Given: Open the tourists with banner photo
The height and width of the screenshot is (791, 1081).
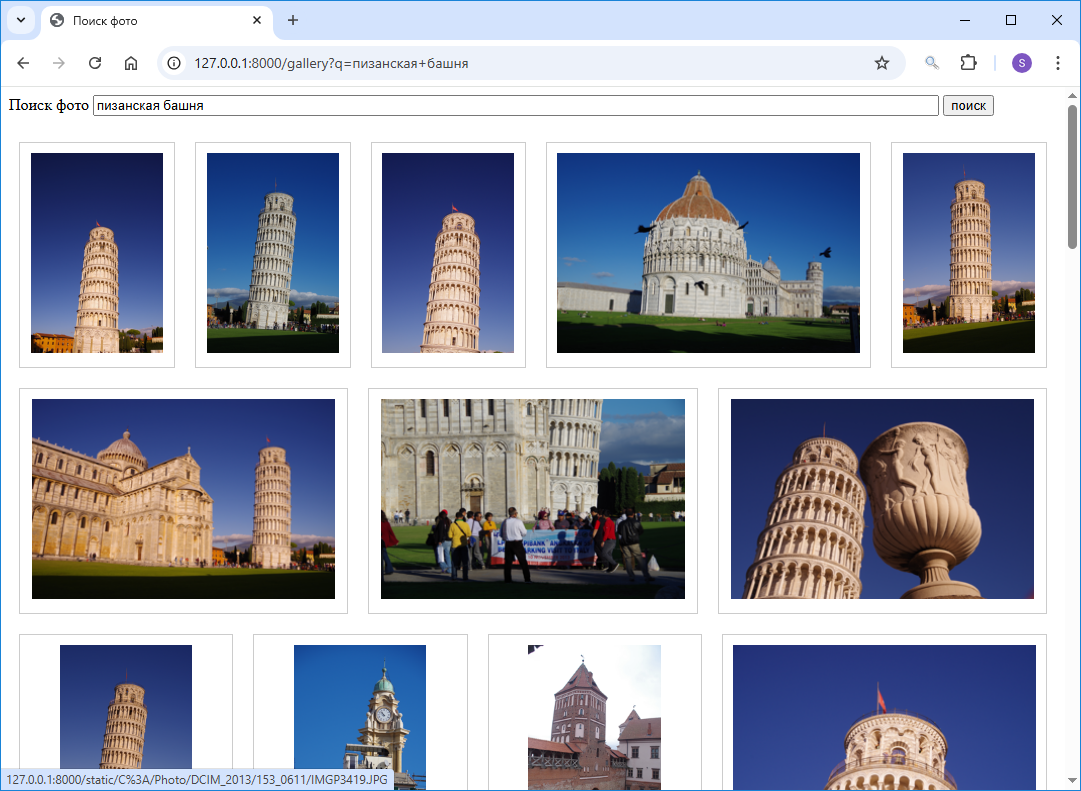Looking at the screenshot, I should pos(532,499).
